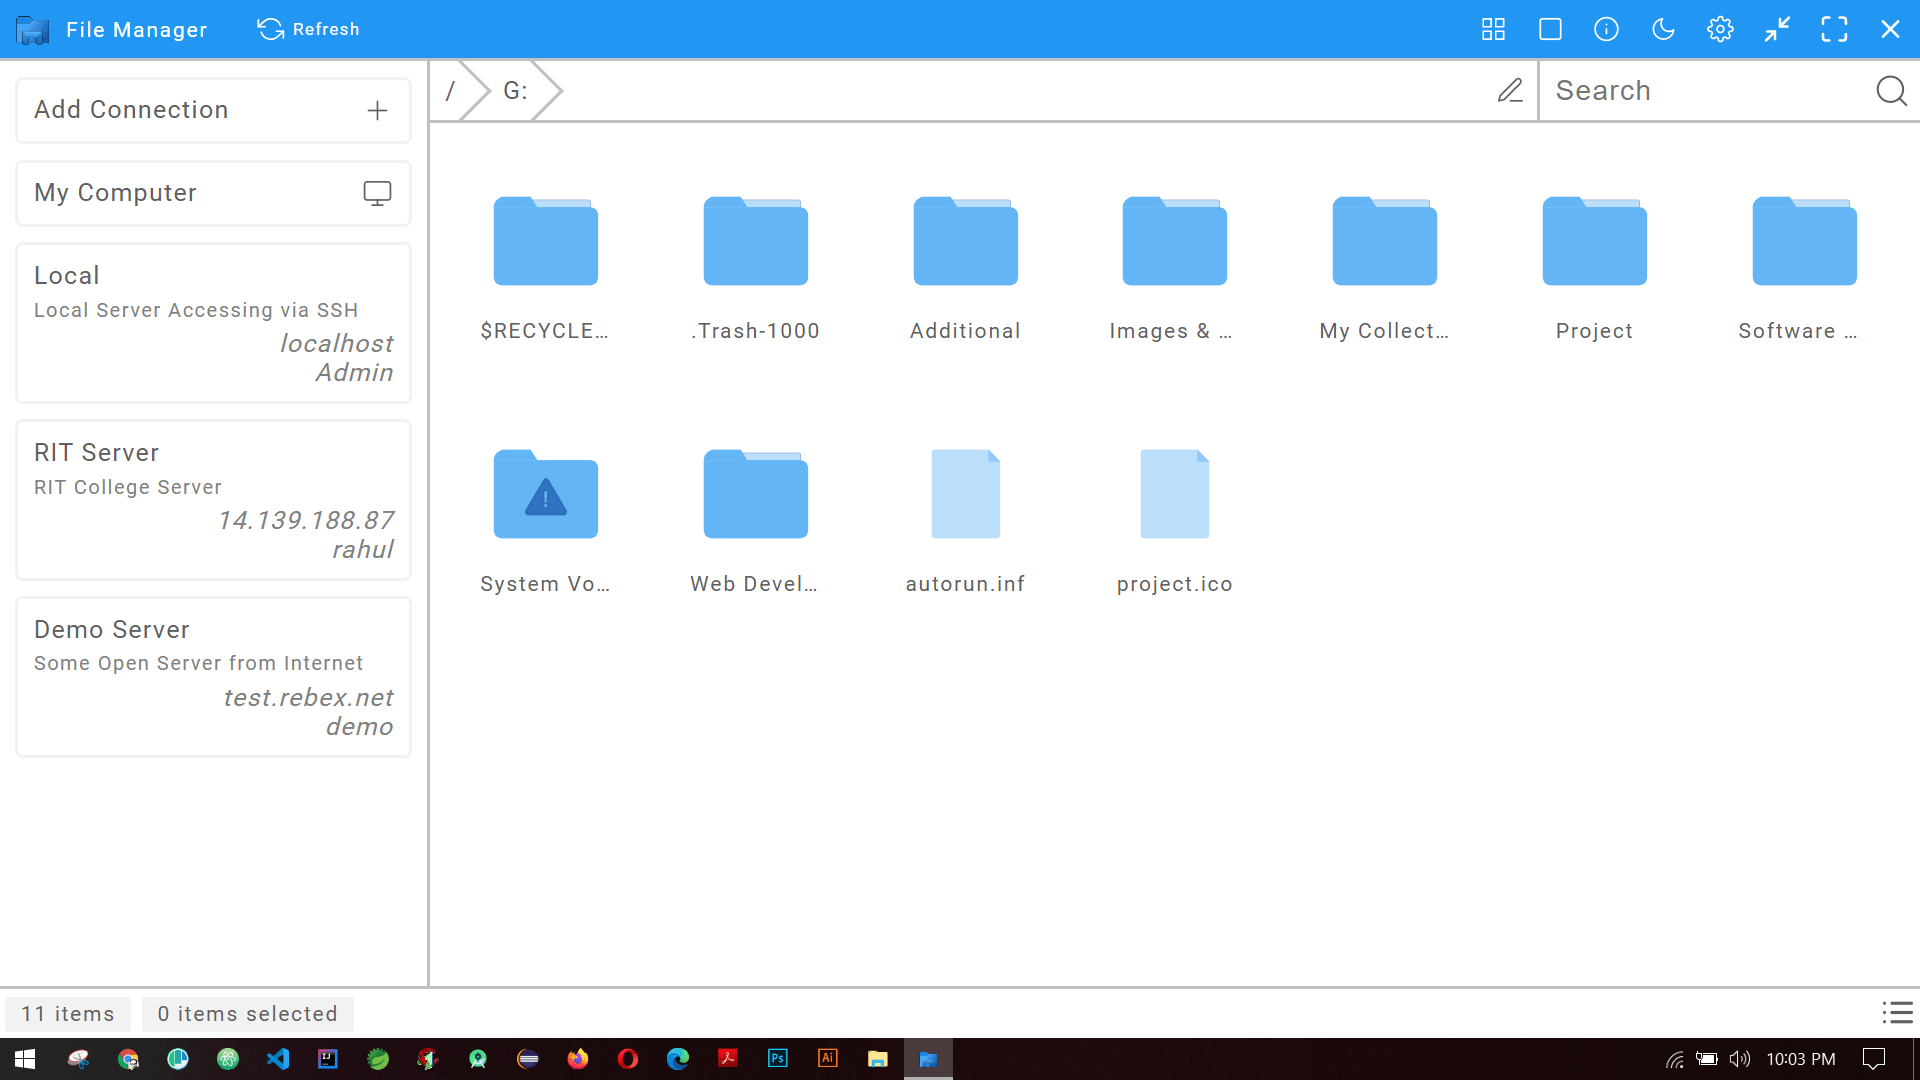Open the root breadcrumb slash
This screenshot has width=1920, height=1080.
click(x=453, y=90)
